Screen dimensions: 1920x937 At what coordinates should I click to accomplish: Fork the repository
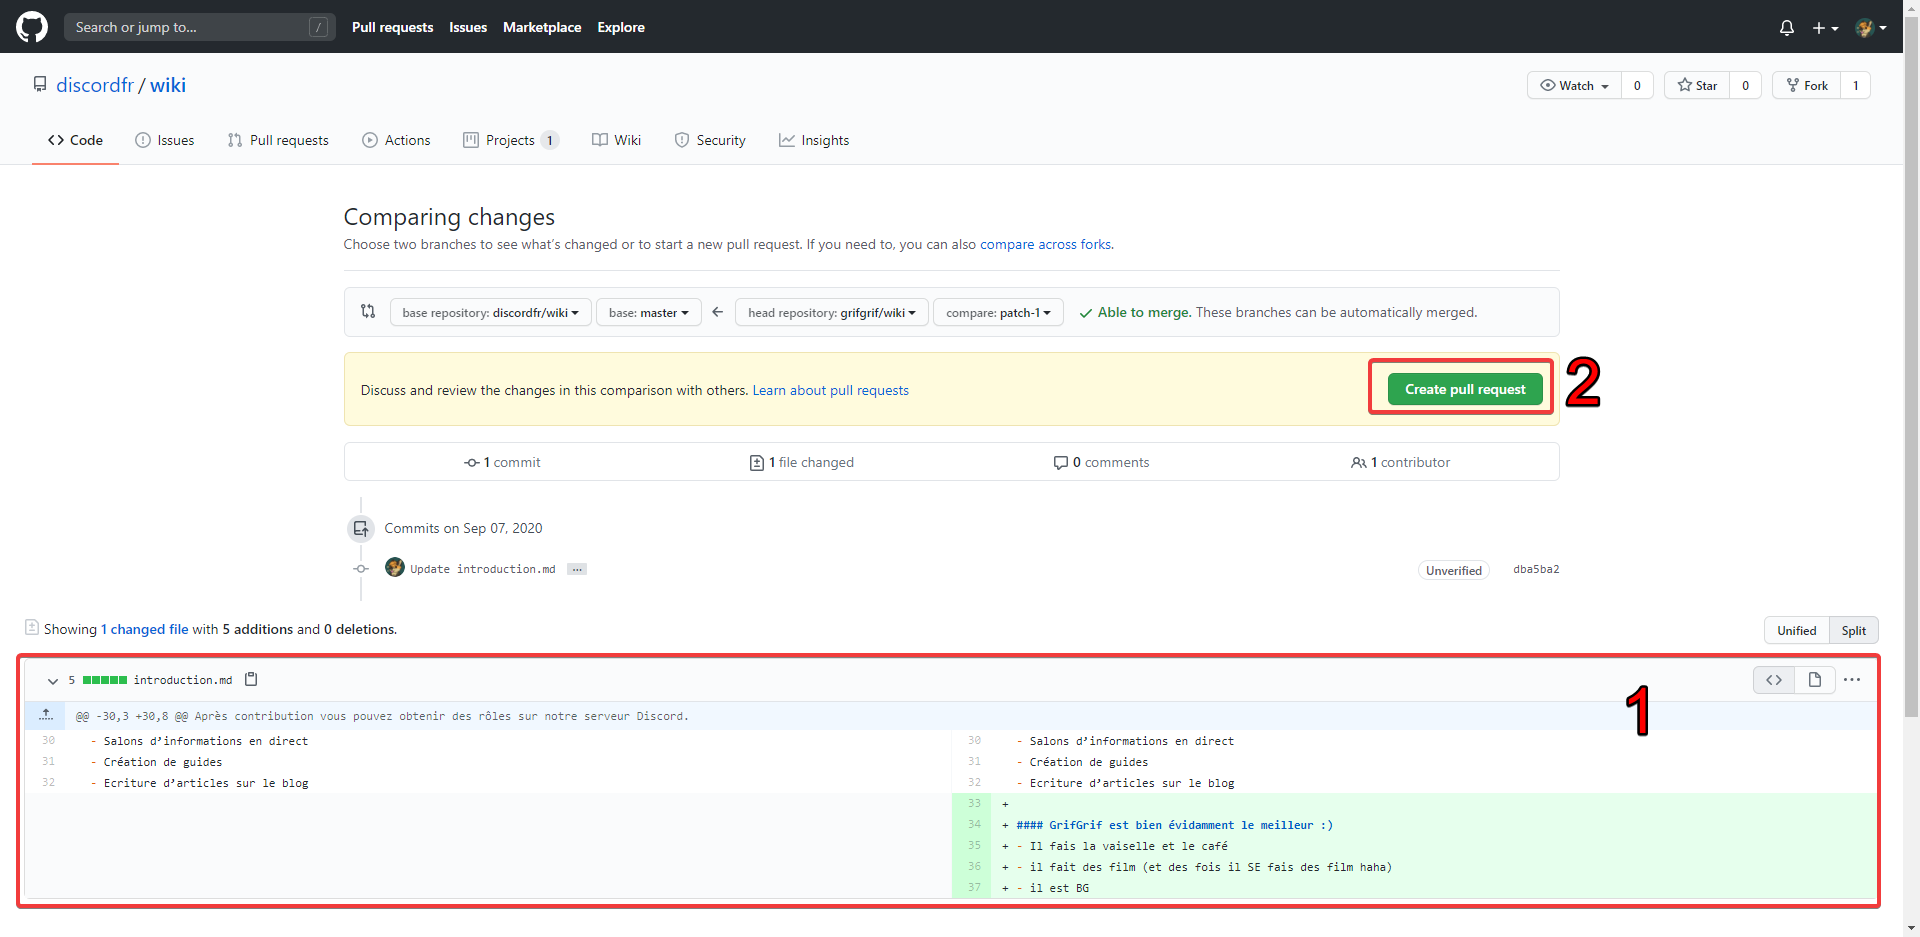coord(1807,85)
